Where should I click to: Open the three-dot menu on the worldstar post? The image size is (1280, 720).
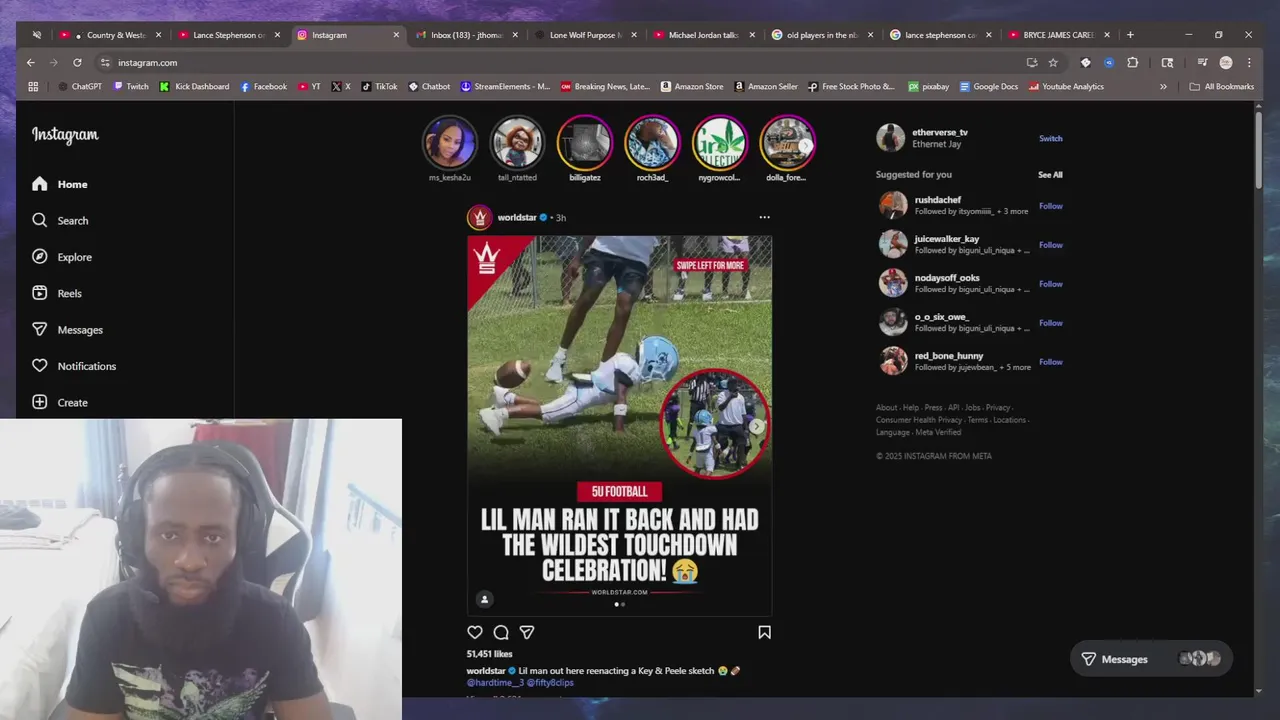click(x=764, y=217)
